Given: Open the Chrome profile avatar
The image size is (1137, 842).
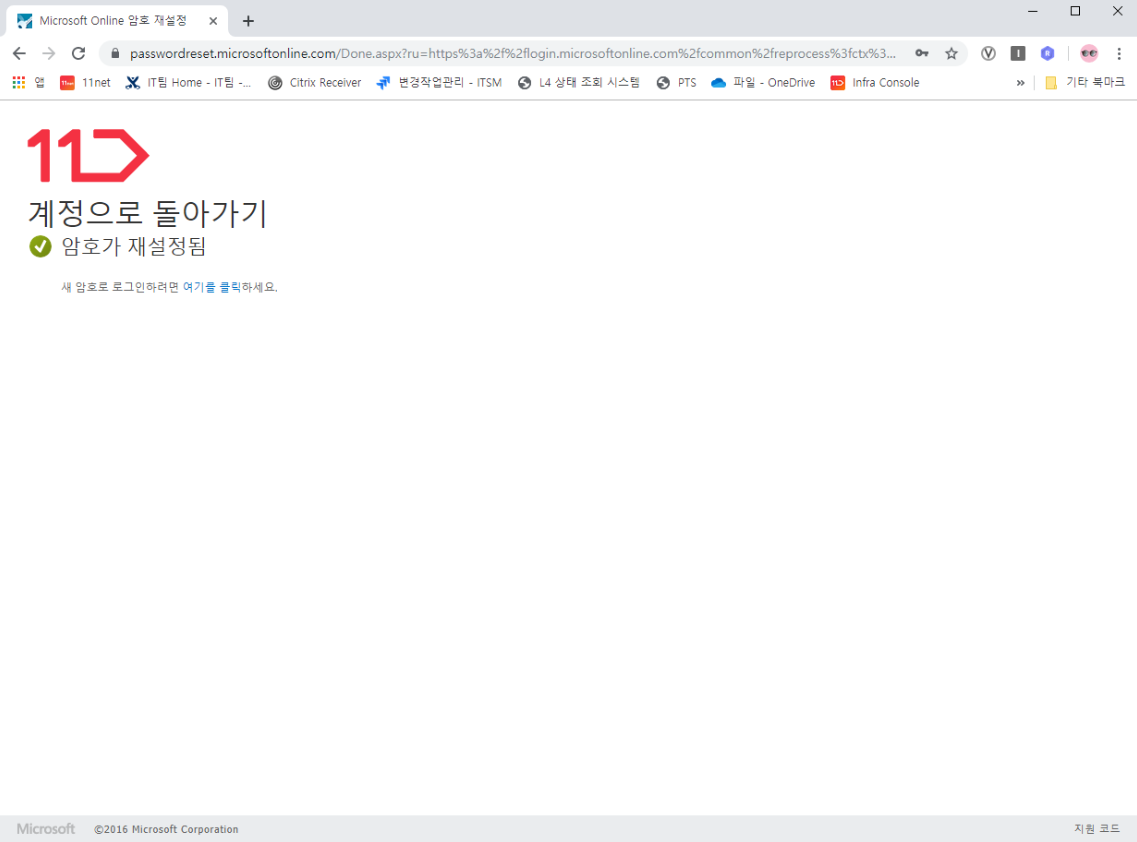Looking at the screenshot, I should click(1088, 54).
